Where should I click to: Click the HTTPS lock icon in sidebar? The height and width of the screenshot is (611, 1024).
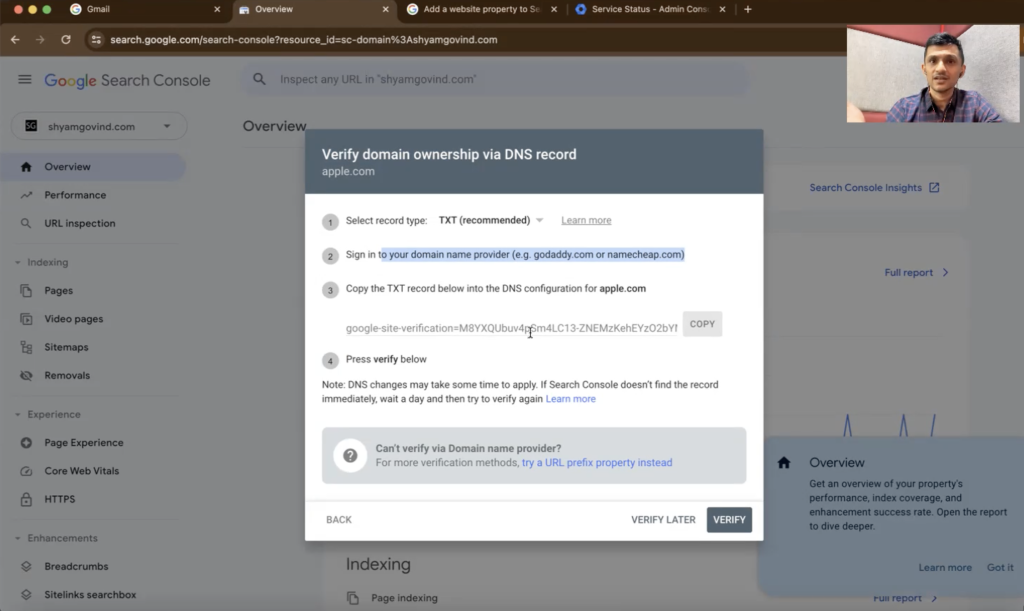point(26,499)
